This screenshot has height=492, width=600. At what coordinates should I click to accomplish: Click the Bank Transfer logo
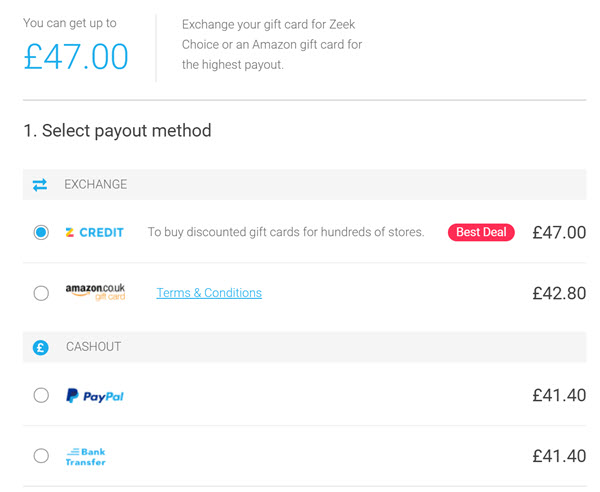click(85, 456)
